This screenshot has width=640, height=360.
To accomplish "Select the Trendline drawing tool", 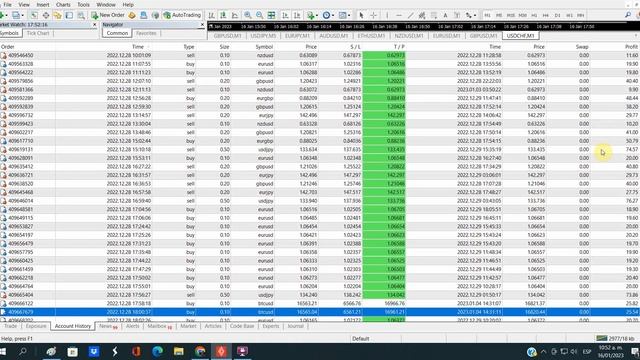I will tap(411, 16).
